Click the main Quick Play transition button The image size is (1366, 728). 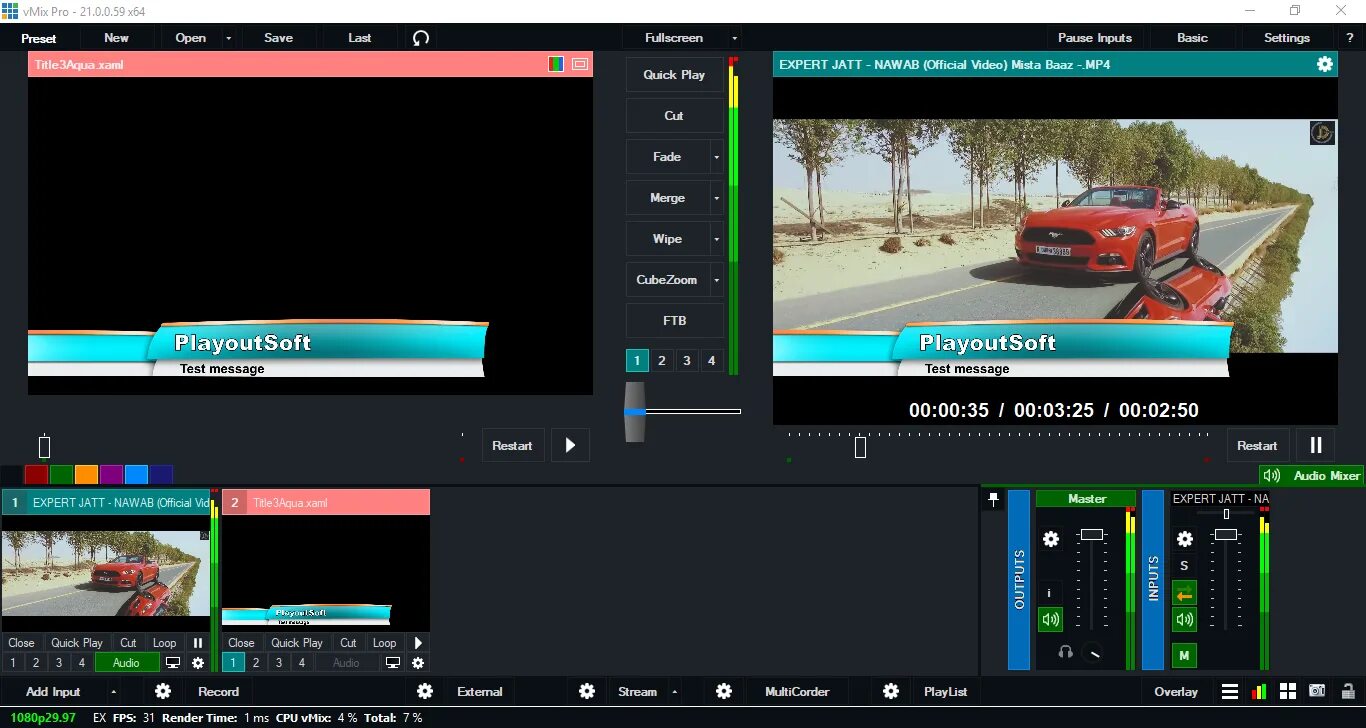(x=674, y=75)
